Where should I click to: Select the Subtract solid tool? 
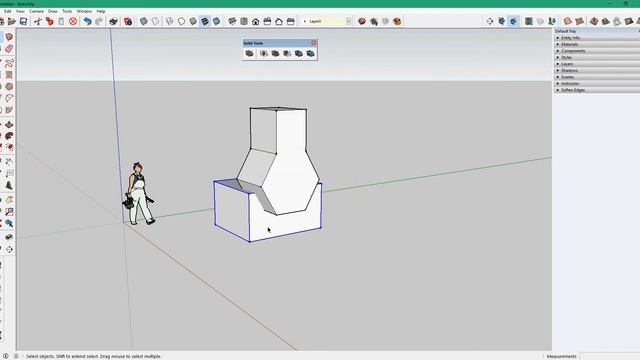pos(287,53)
